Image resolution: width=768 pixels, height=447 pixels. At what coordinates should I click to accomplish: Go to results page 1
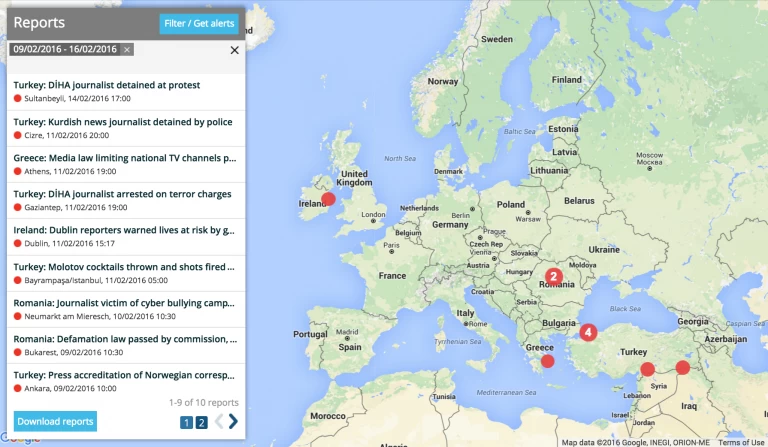186,423
